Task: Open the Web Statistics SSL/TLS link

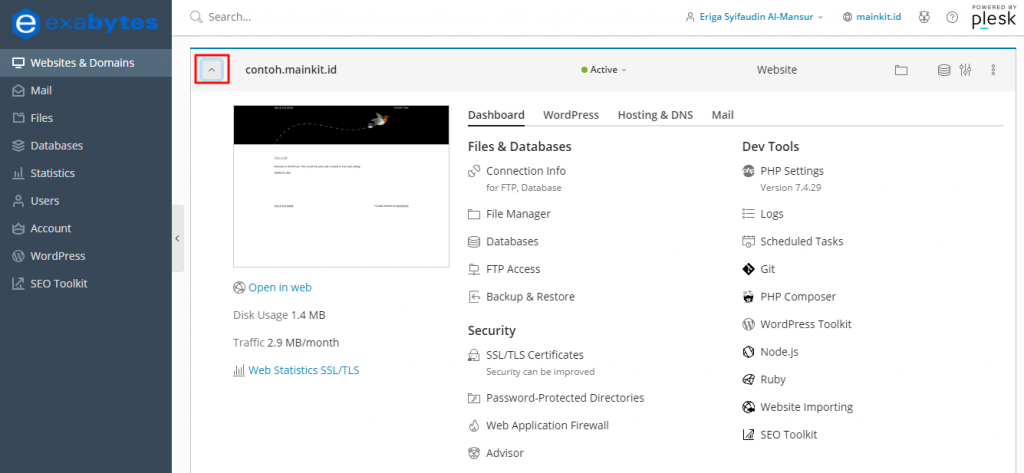Action: [x=304, y=370]
